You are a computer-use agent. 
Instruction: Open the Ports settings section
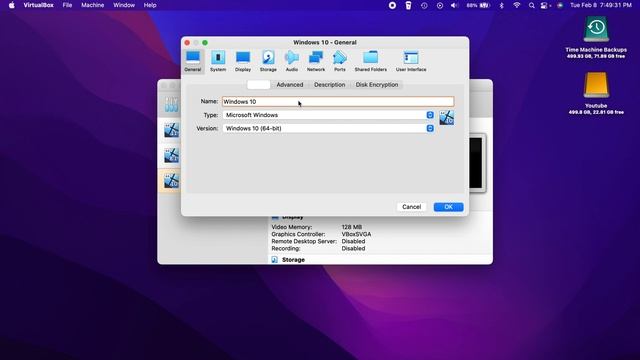click(x=340, y=61)
